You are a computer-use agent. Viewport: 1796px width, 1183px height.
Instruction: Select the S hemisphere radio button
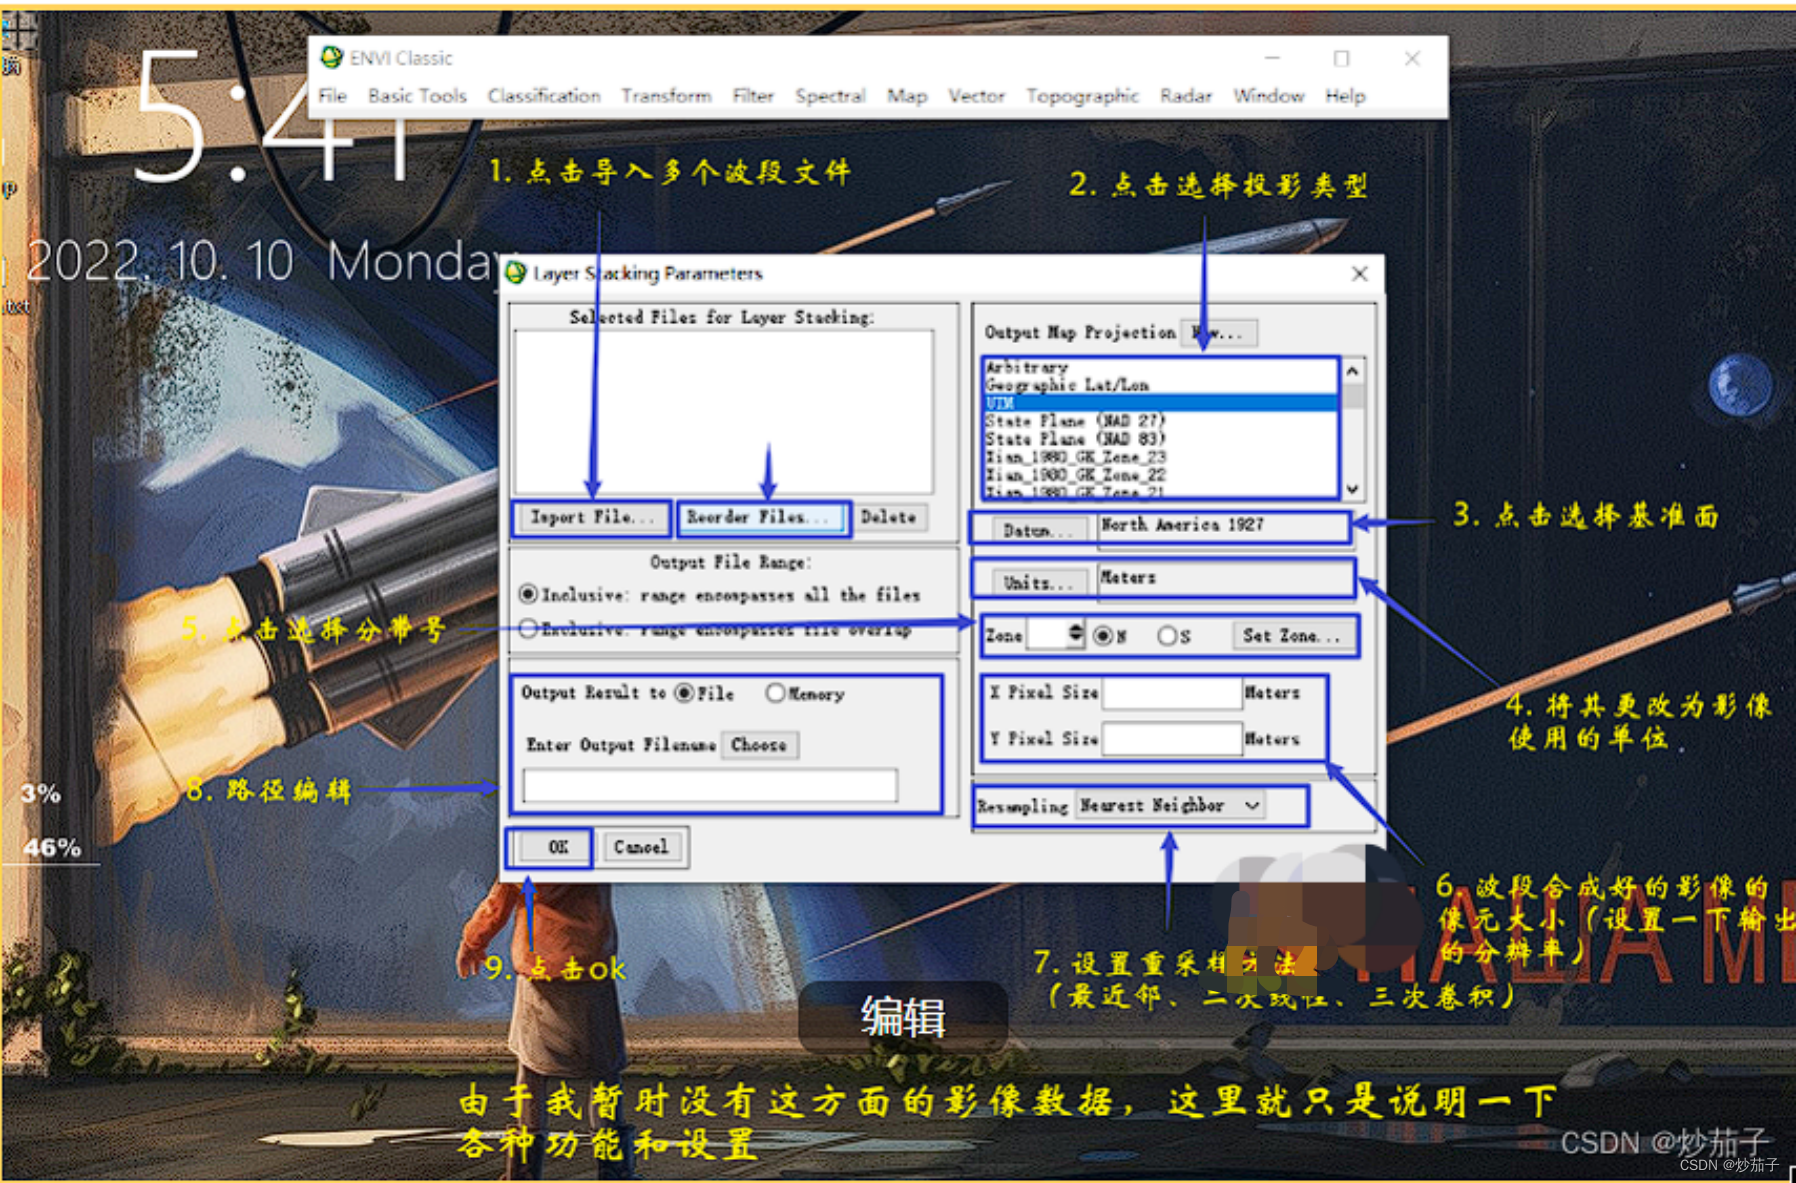(1167, 636)
